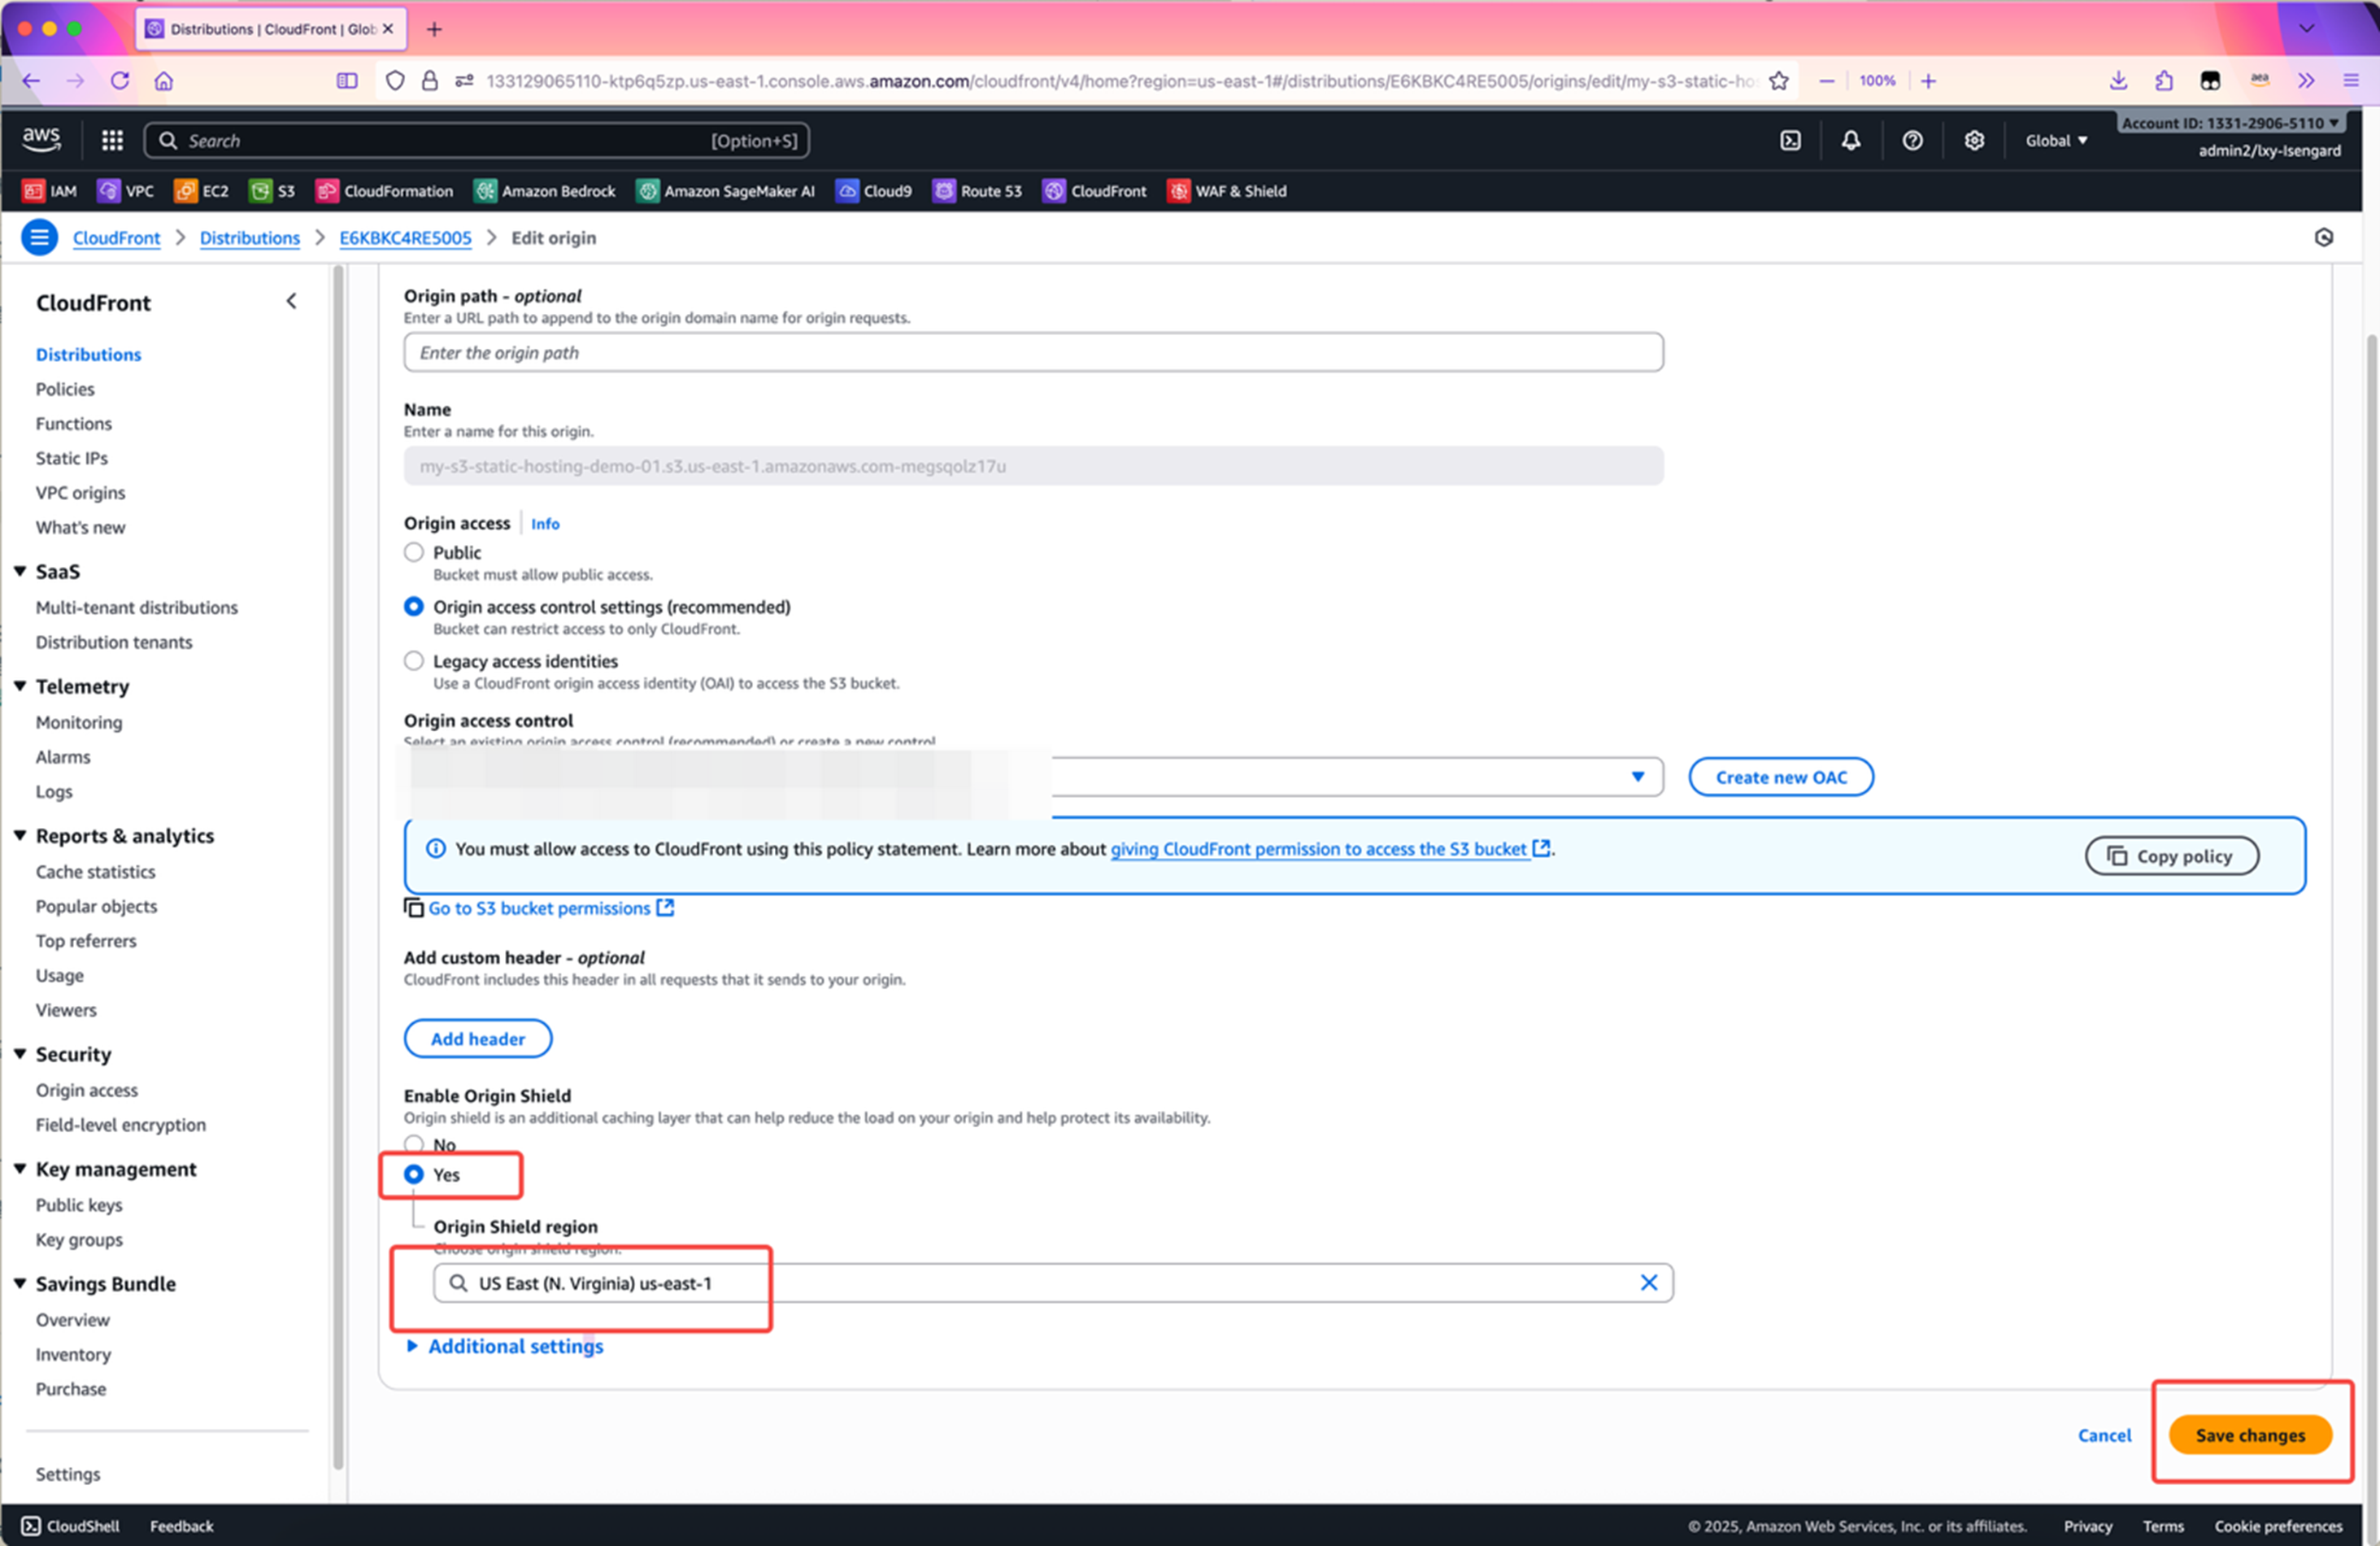Choose No for Enable Origin Shield
This screenshot has height=1546, width=2380.
tap(414, 1144)
